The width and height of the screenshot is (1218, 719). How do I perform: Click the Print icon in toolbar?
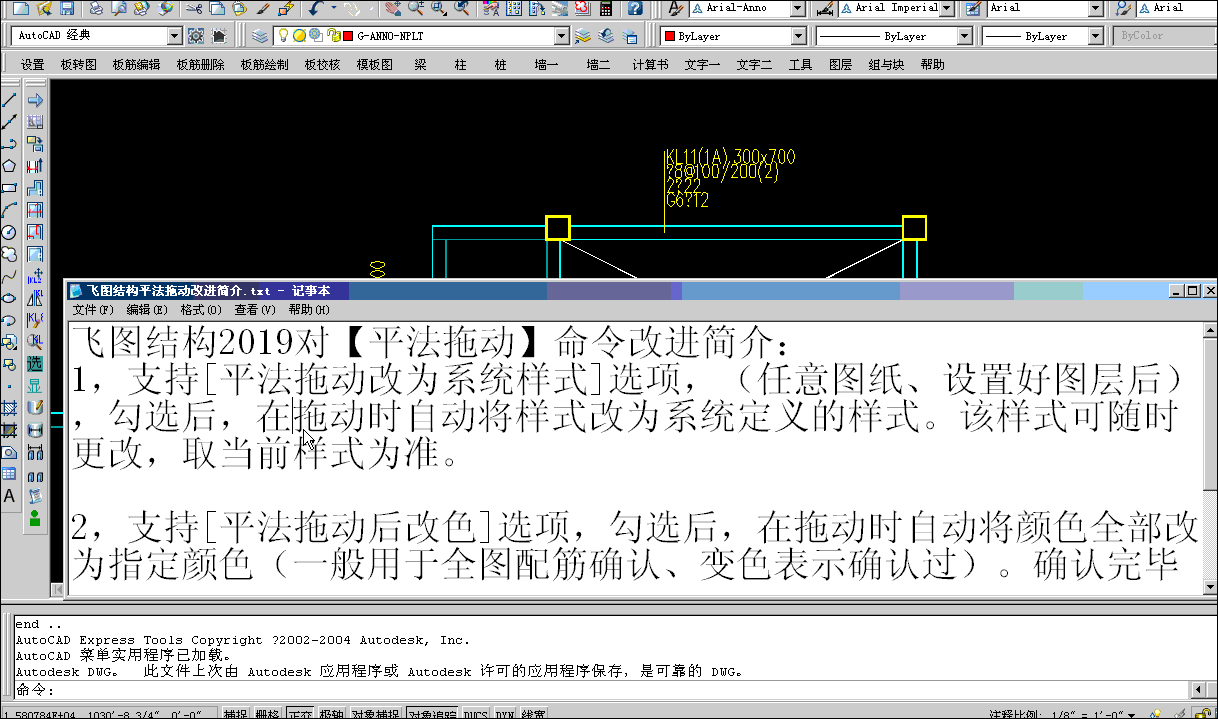[x=96, y=8]
